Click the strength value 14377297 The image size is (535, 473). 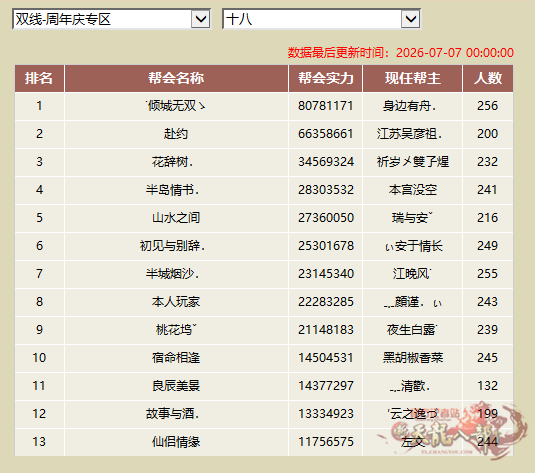pos(326,386)
